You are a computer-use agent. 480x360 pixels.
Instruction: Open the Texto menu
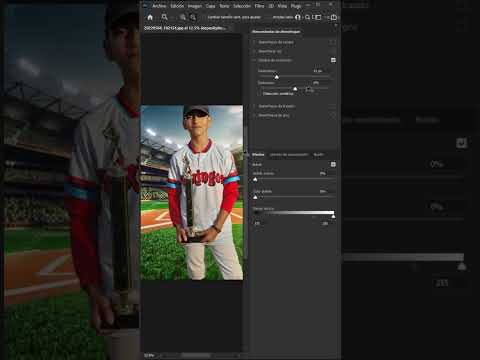click(x=224, y=6)
